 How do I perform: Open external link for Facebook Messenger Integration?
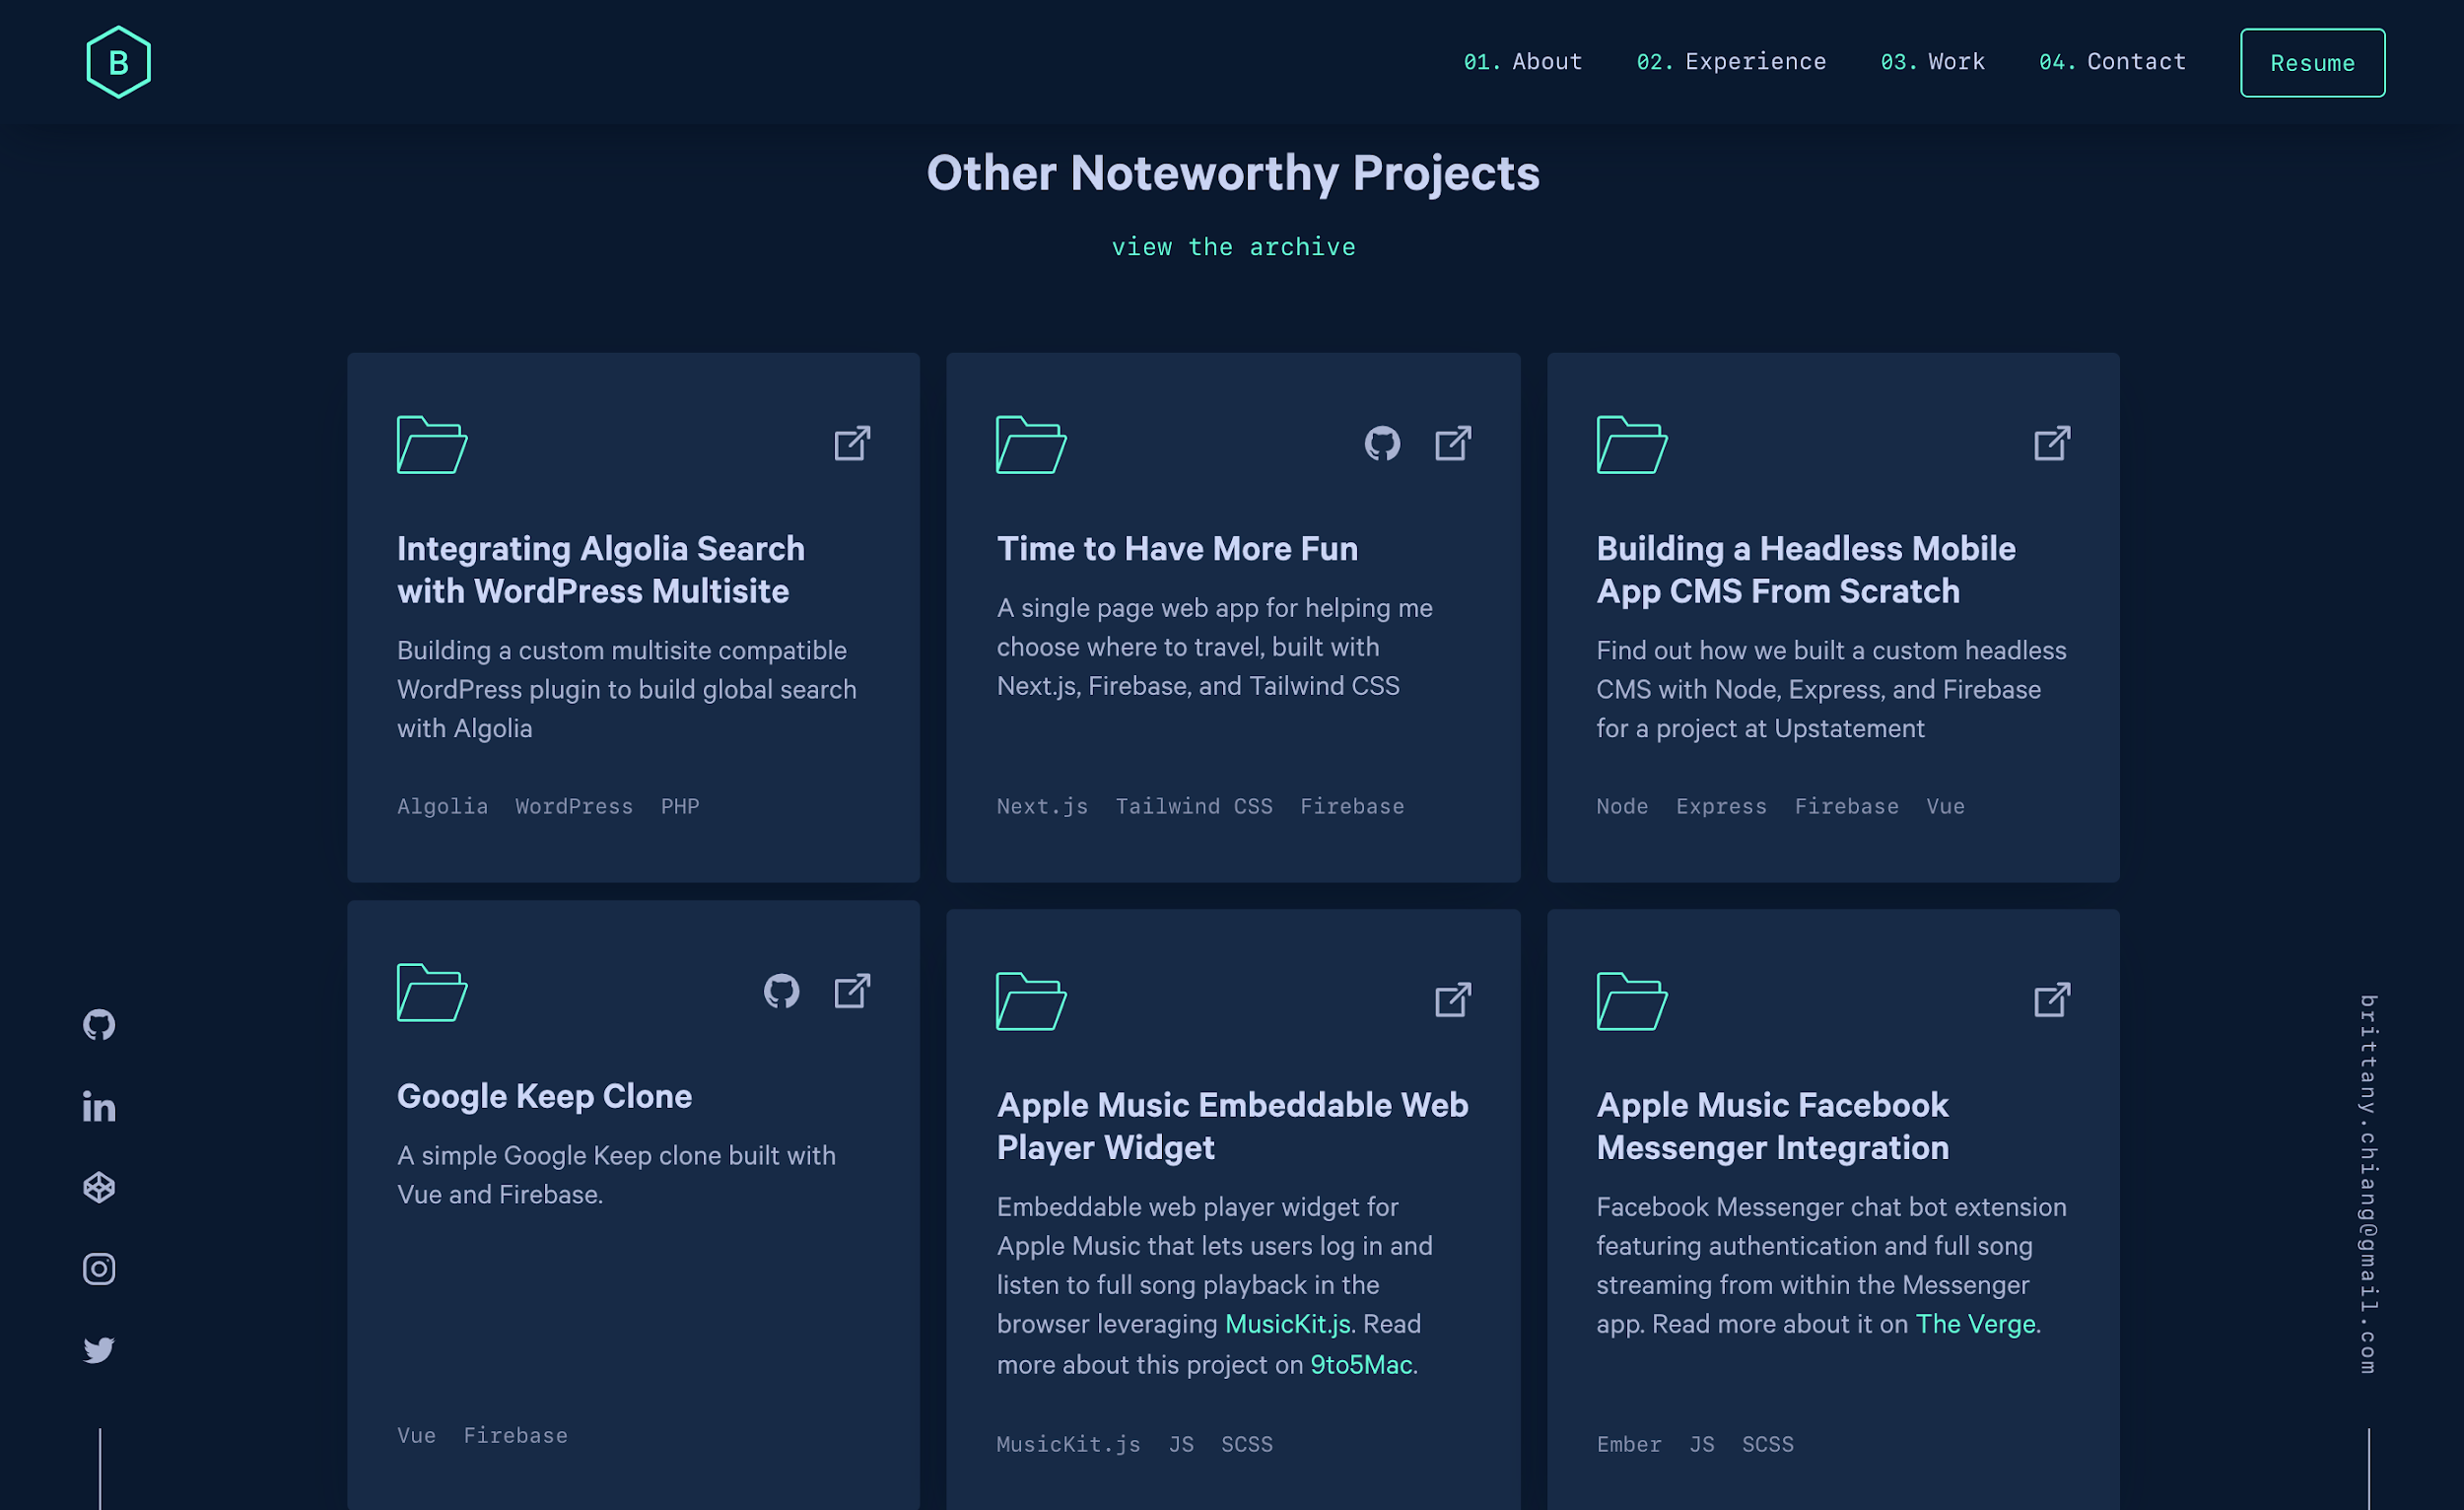(2052, 999)
